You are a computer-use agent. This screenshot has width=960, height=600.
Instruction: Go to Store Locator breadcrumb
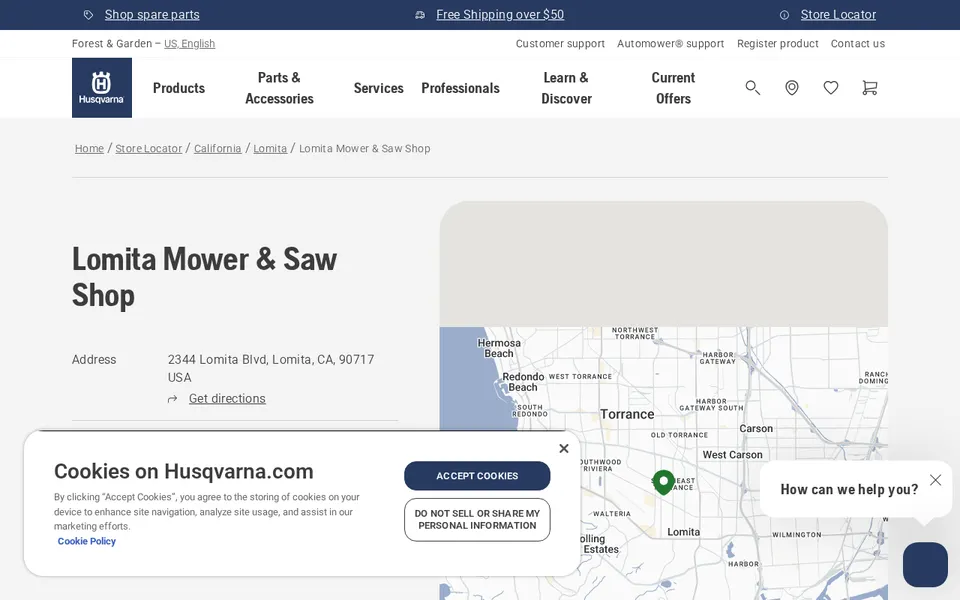pos(149,149)
